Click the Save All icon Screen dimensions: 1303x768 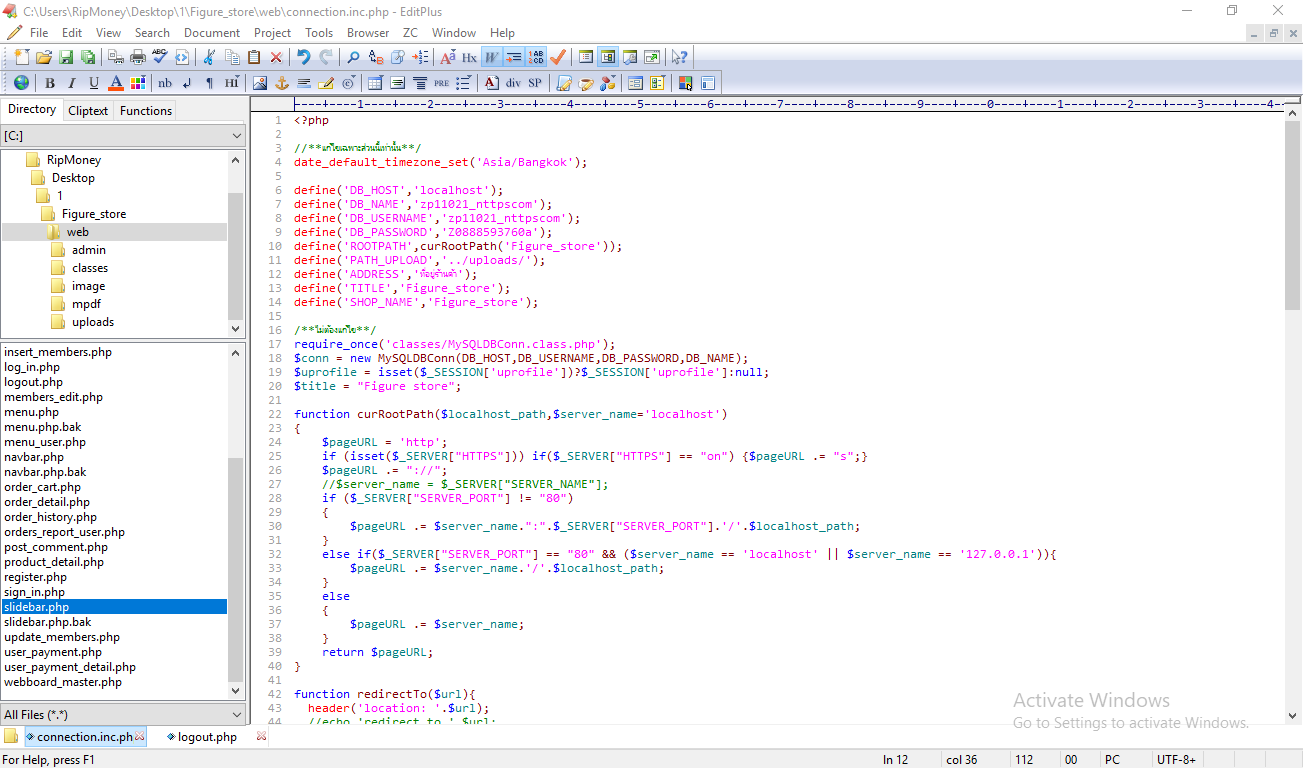[x=87, y=57]
